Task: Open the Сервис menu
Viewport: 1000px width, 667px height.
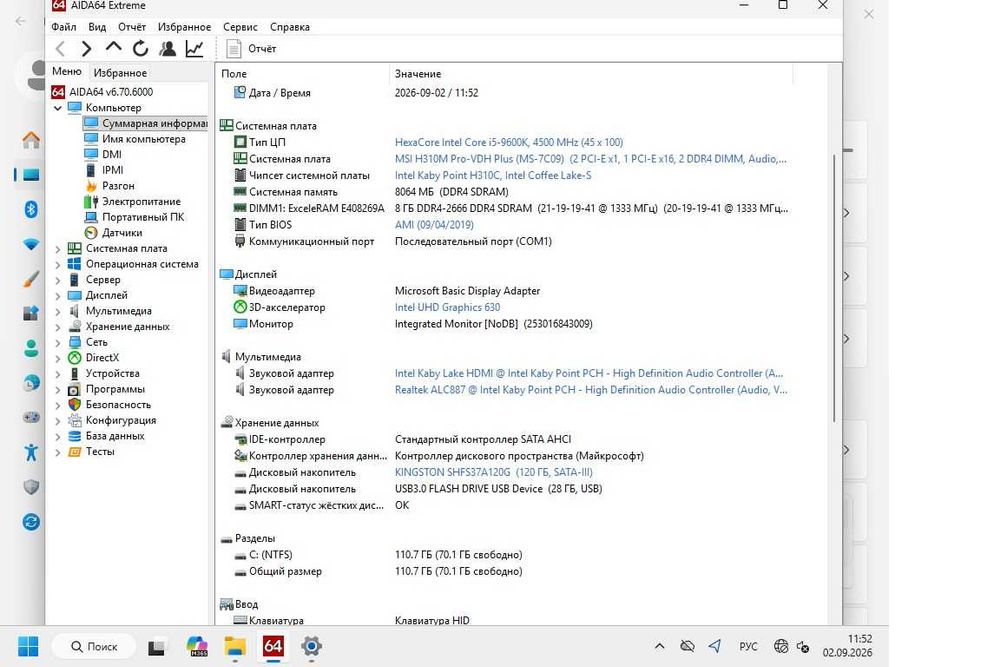Action: [x=240, y=27]
